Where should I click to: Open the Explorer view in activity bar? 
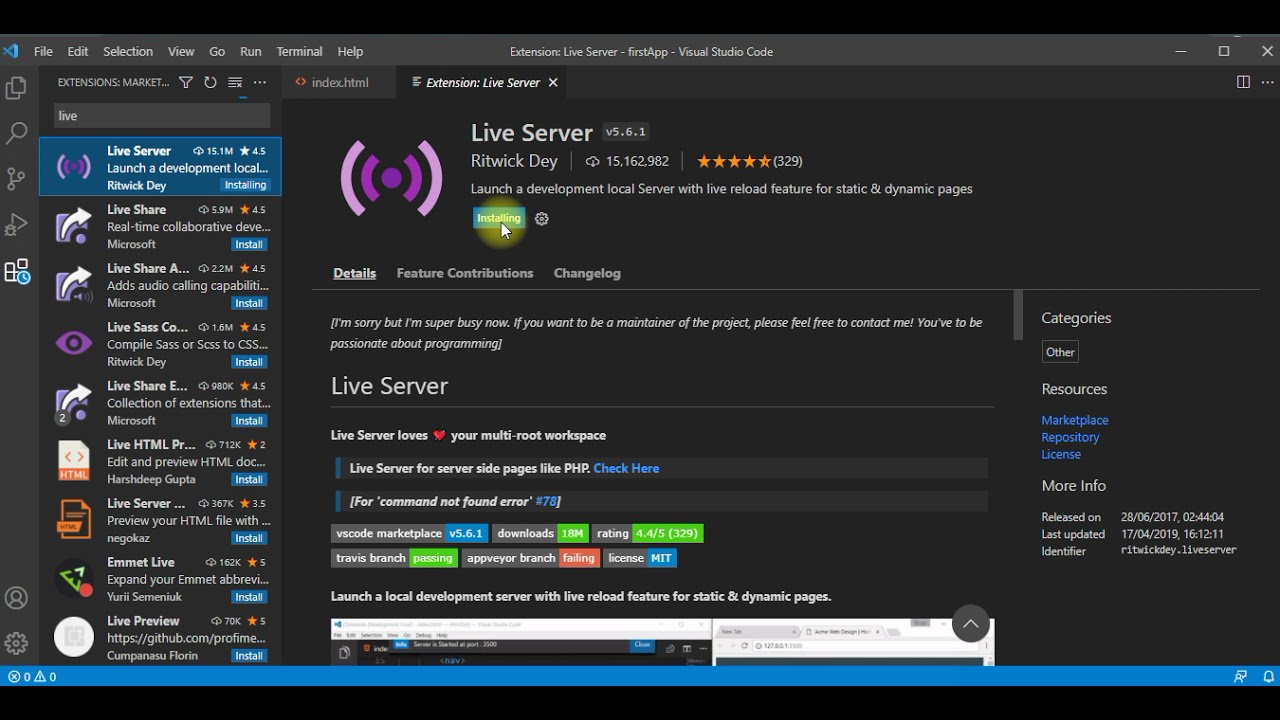click(16, 88)
